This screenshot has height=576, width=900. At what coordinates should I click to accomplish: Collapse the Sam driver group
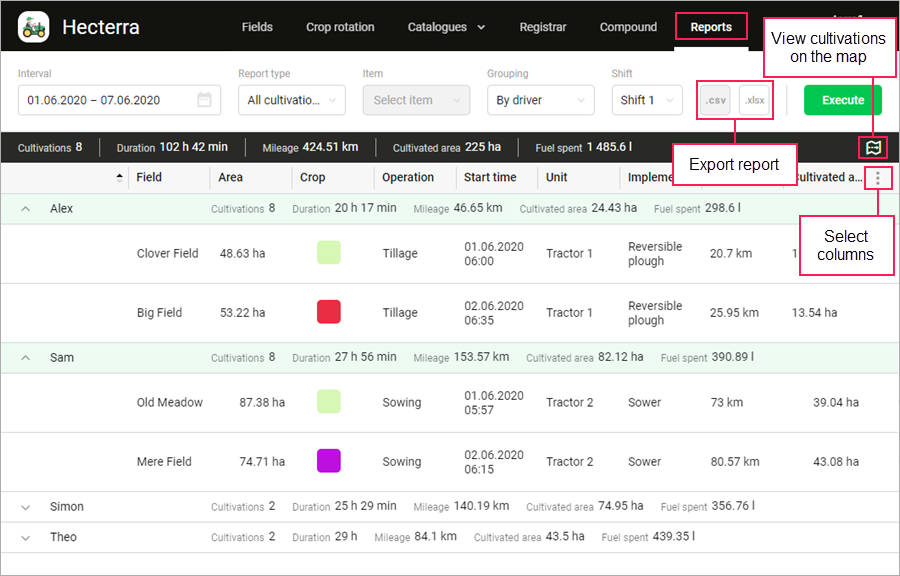(26, 358)
